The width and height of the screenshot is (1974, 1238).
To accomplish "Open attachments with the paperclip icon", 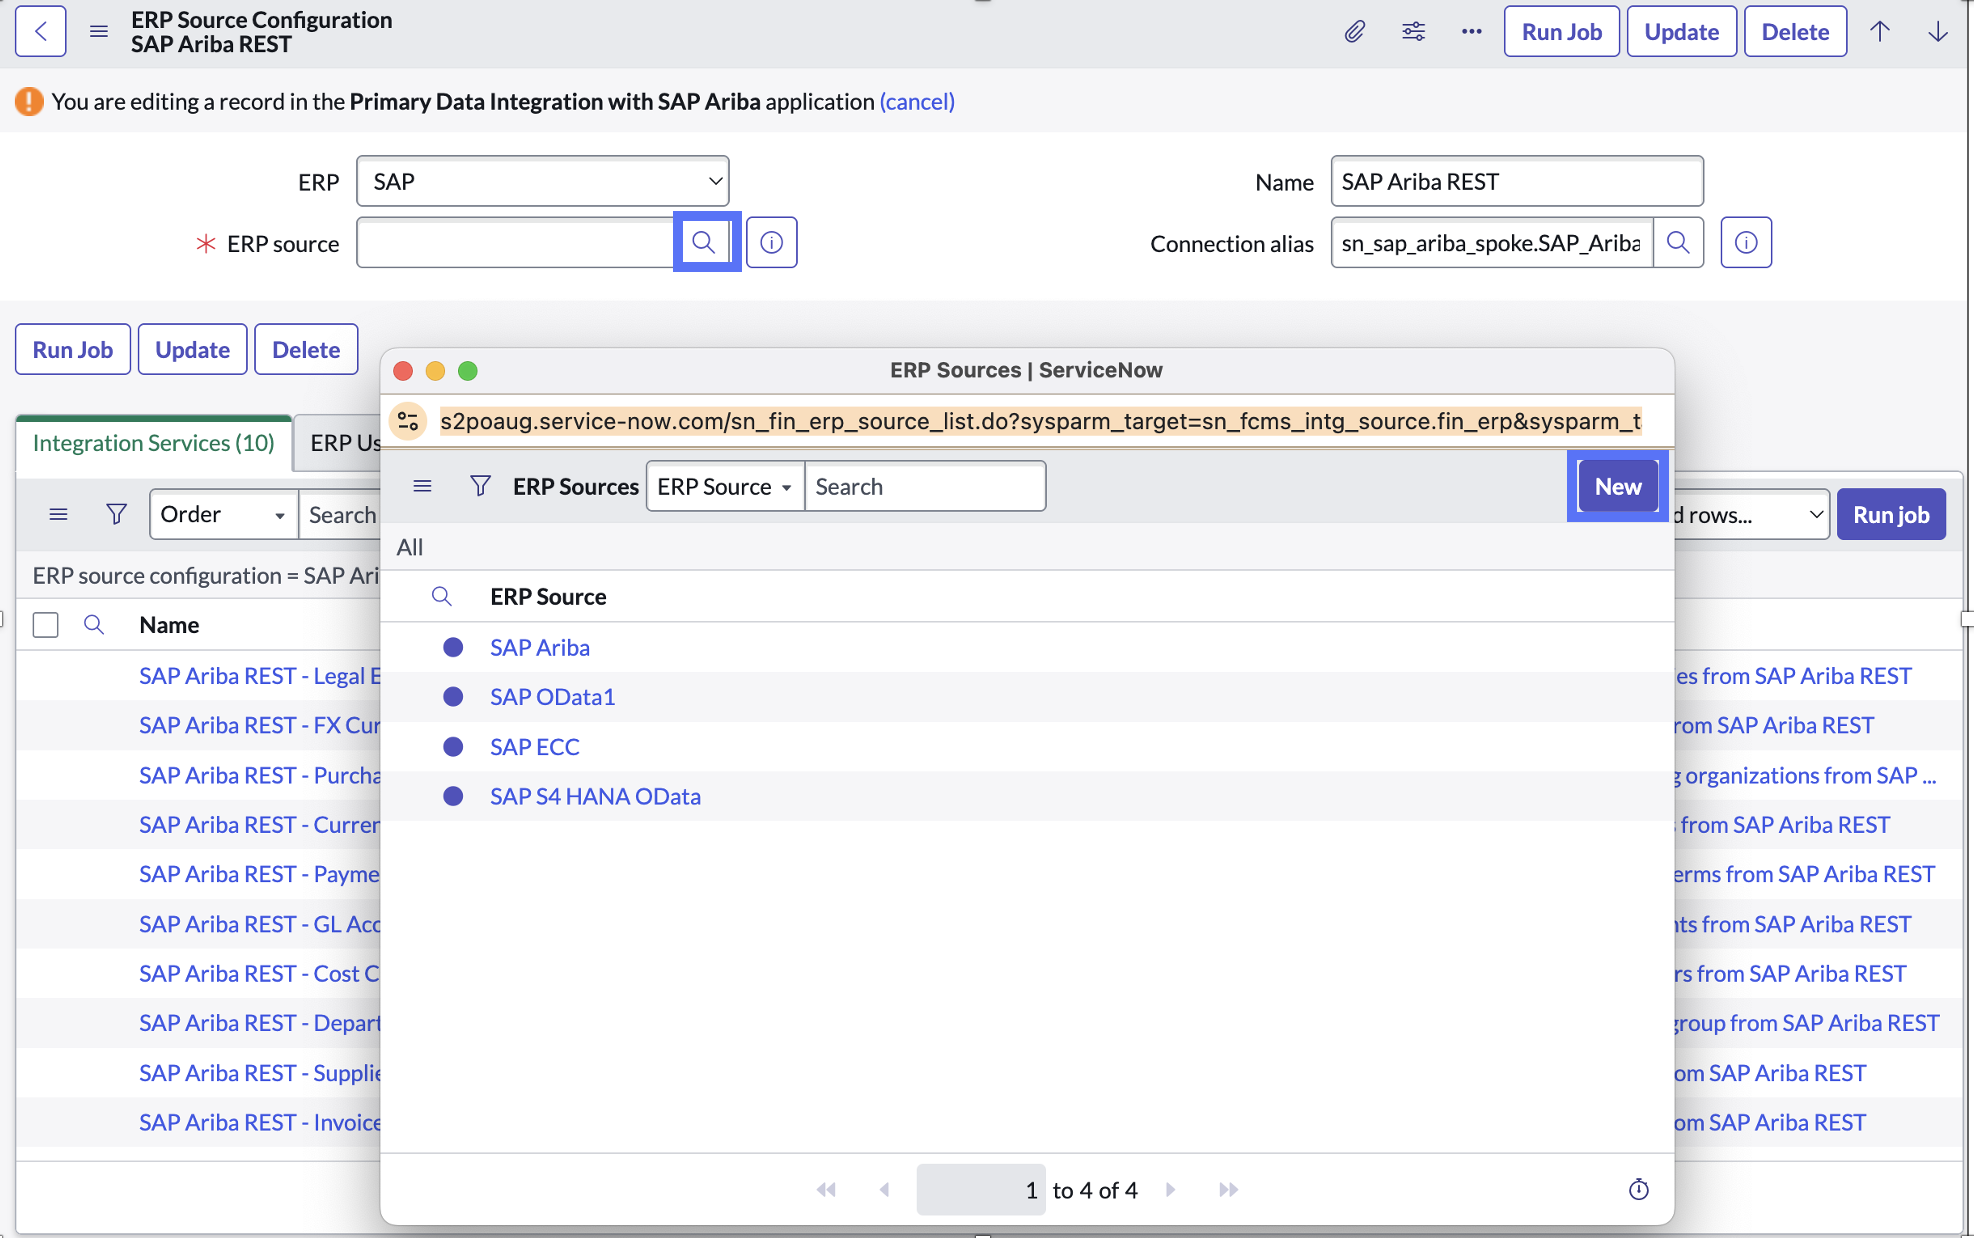I will [1354, 31].
